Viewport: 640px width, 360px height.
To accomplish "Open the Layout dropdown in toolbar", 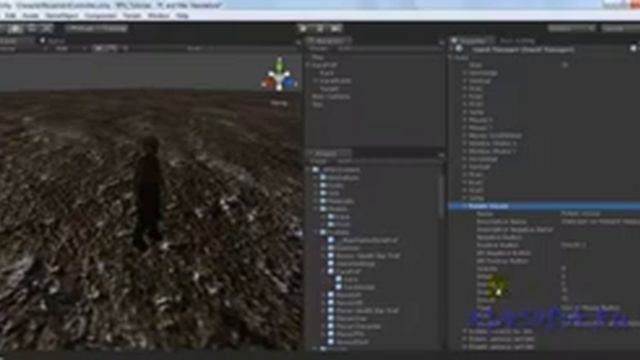I will 620,28.
